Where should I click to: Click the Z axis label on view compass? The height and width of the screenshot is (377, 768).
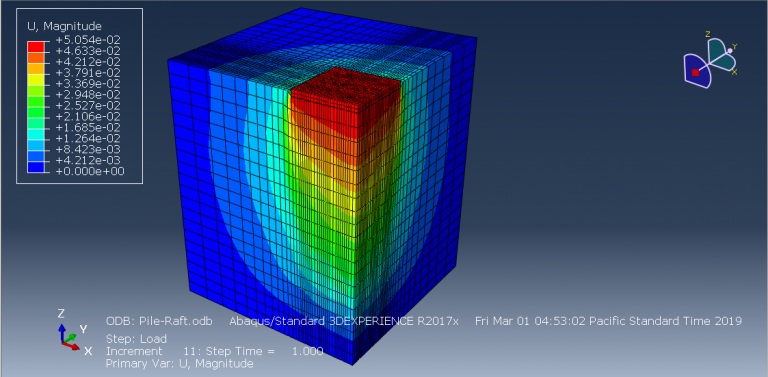[x=708, y=34]
